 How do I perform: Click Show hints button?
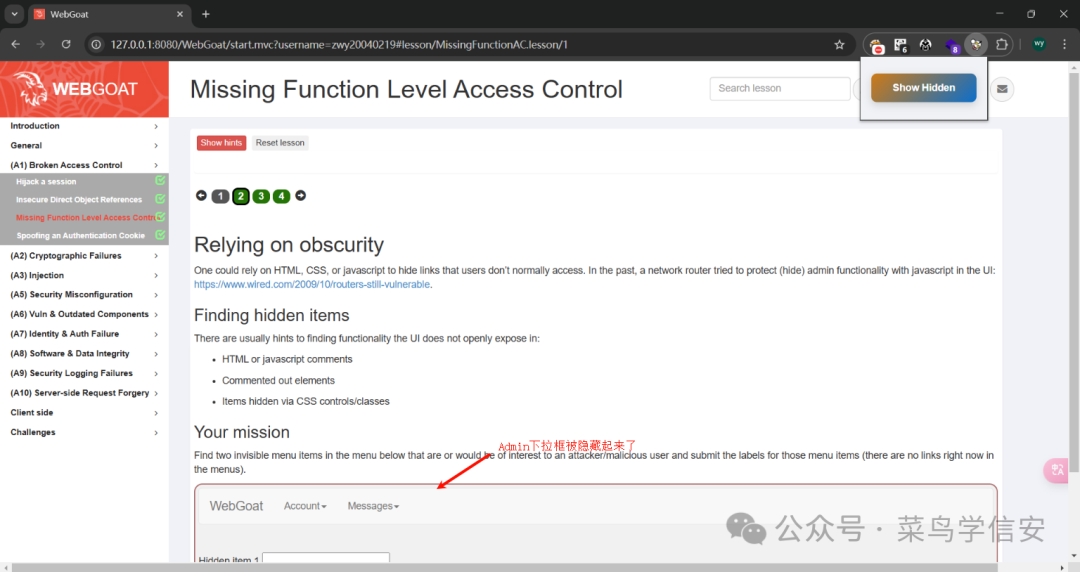click(x=221, y=143)
